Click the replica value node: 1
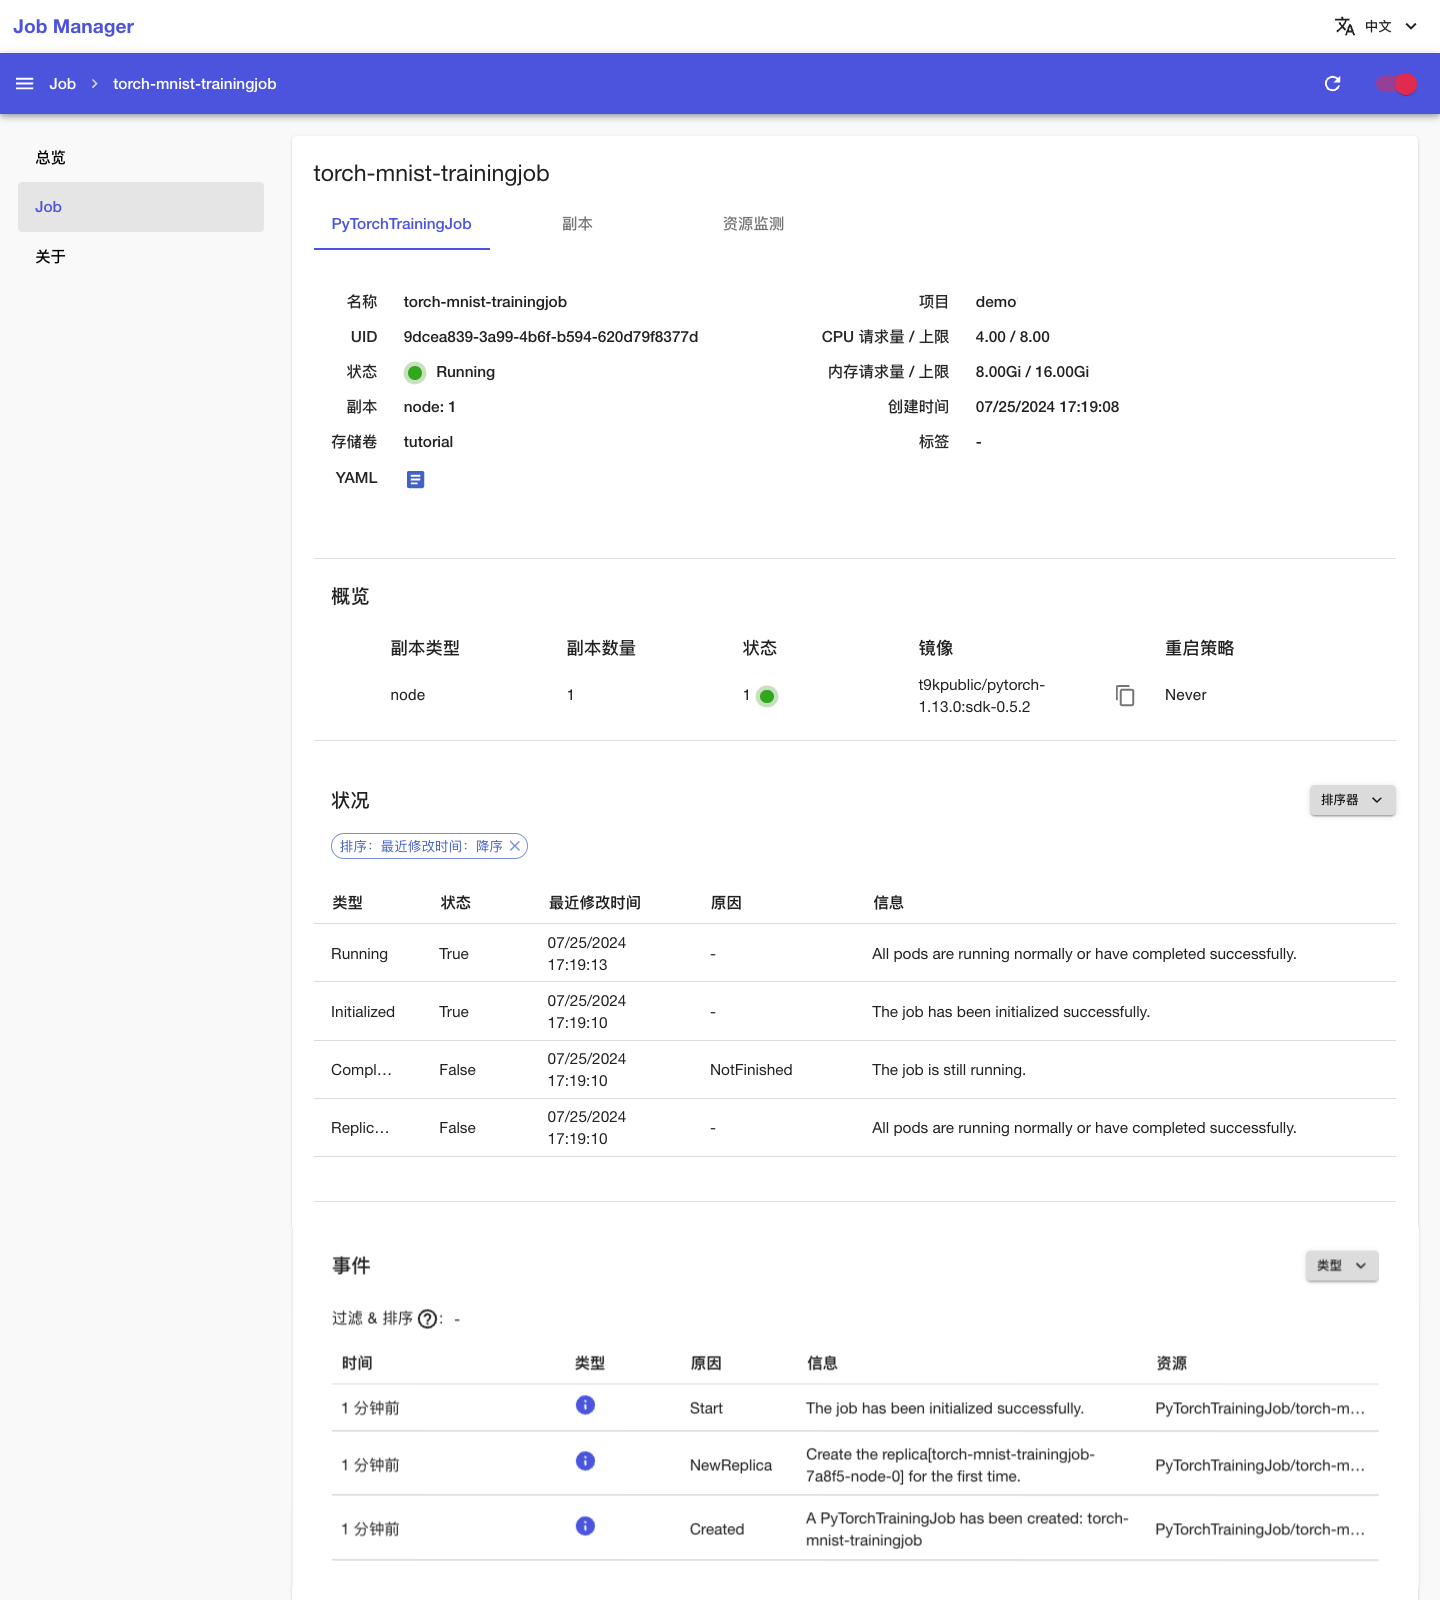 (x=429, y=407)
